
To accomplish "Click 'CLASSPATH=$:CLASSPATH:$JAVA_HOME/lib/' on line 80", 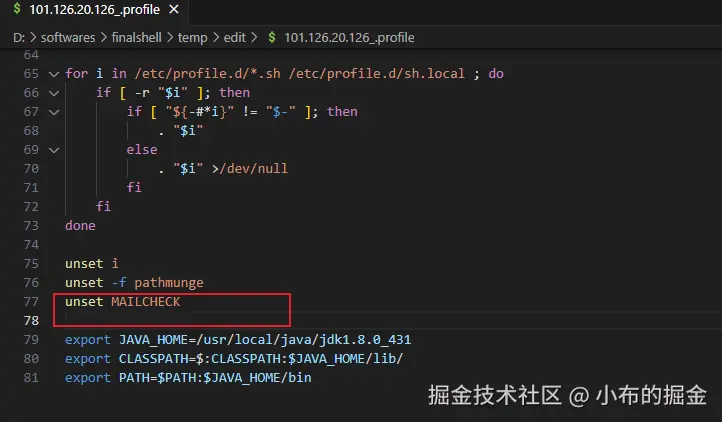I will (x=261, y=358).
